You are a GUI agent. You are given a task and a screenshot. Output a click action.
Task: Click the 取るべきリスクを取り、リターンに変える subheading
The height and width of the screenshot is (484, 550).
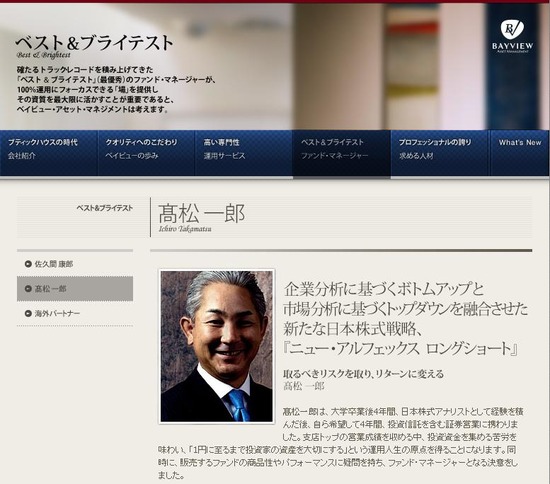click(x=363, y=374)
